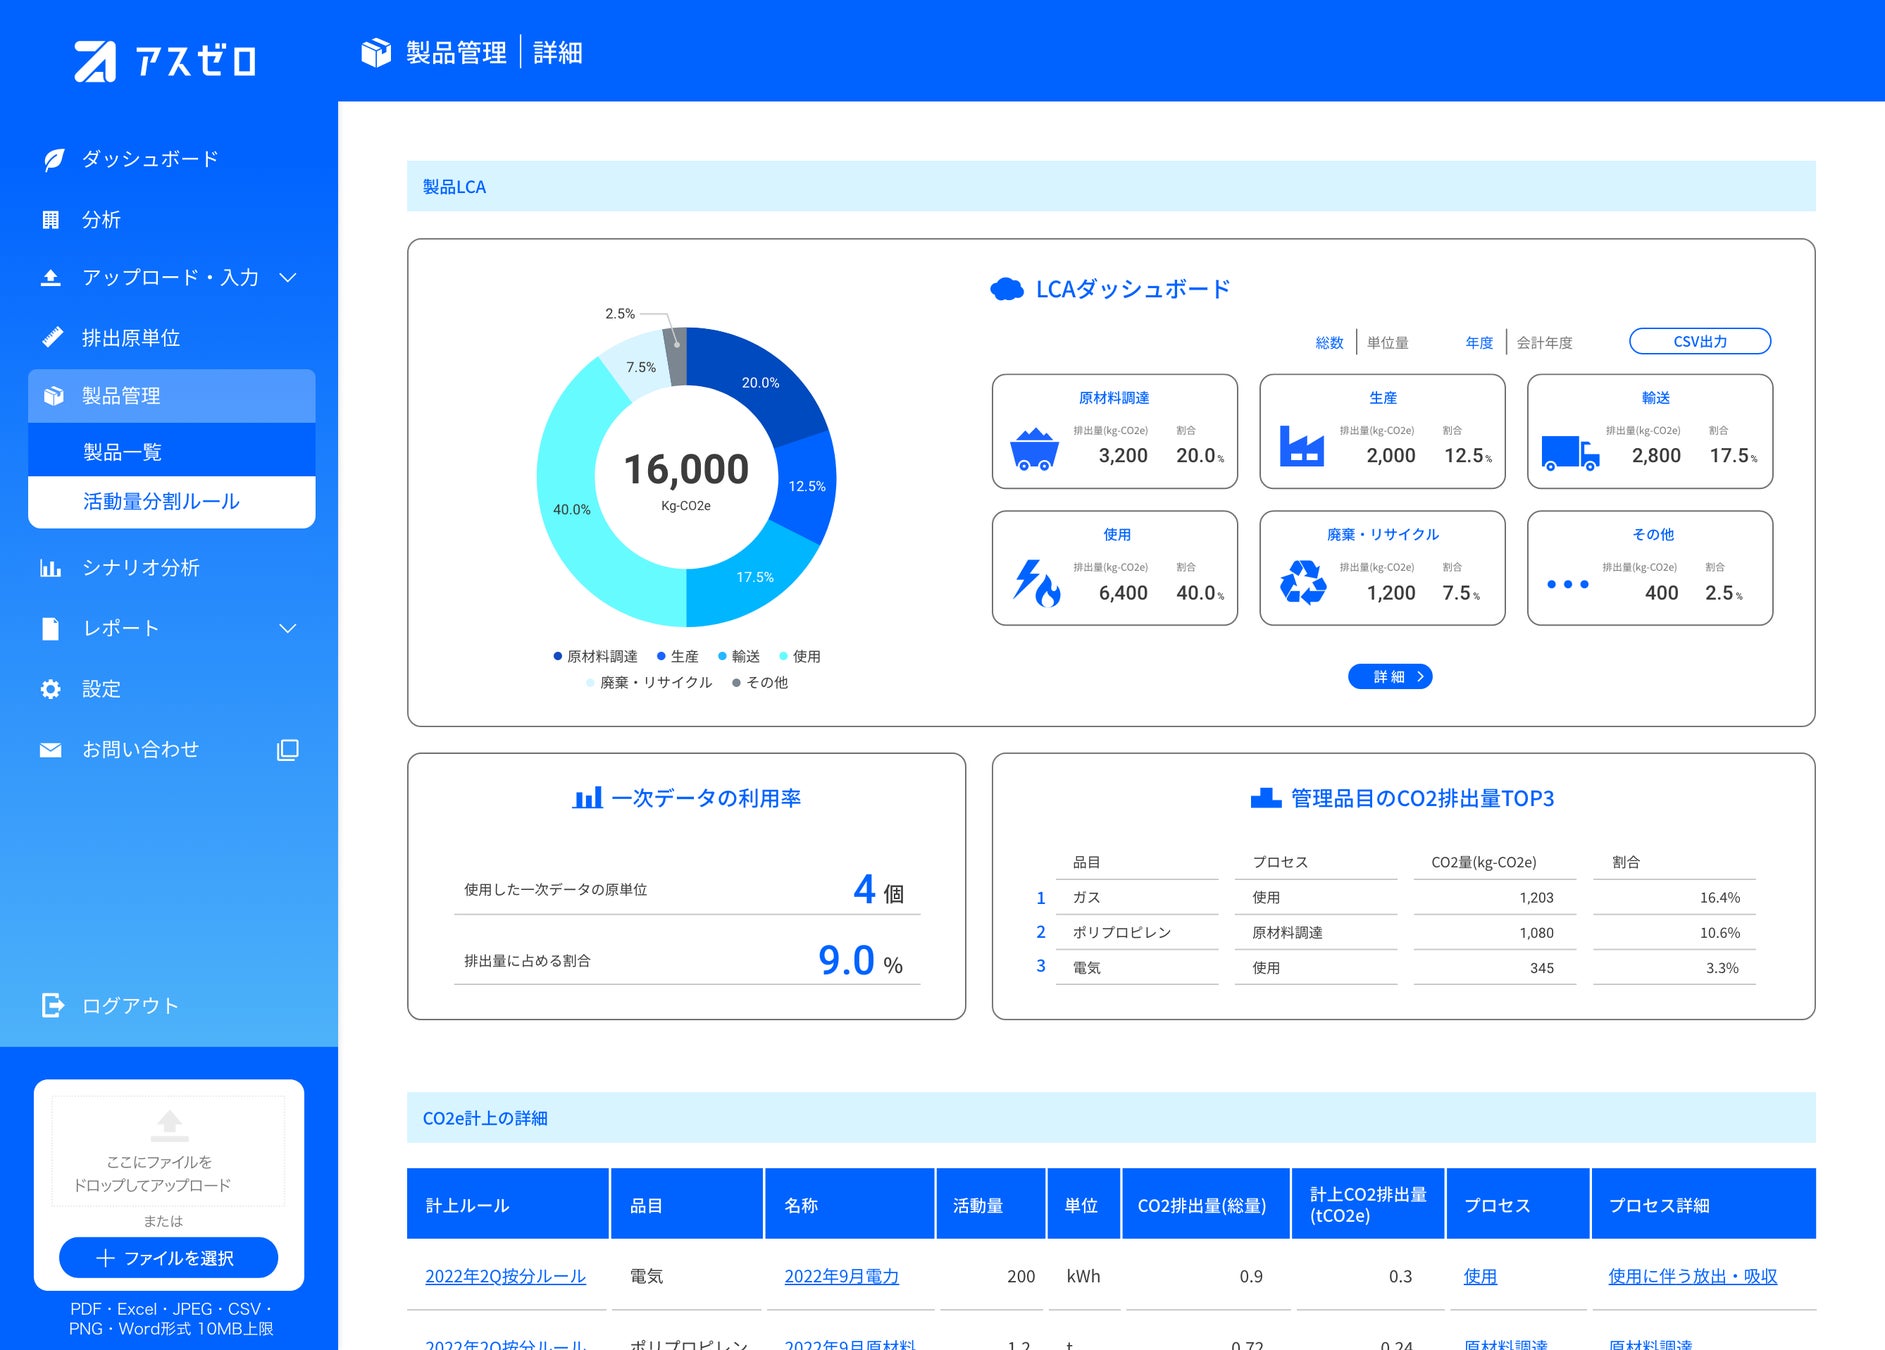The image size is (1885, 1350).
Task: Open シナリオ分析 menu item
Action: click(x=141, y=568)
